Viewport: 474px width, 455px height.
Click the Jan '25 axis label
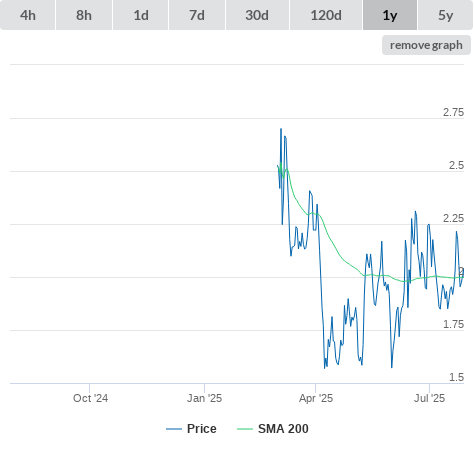coord(204,398)
